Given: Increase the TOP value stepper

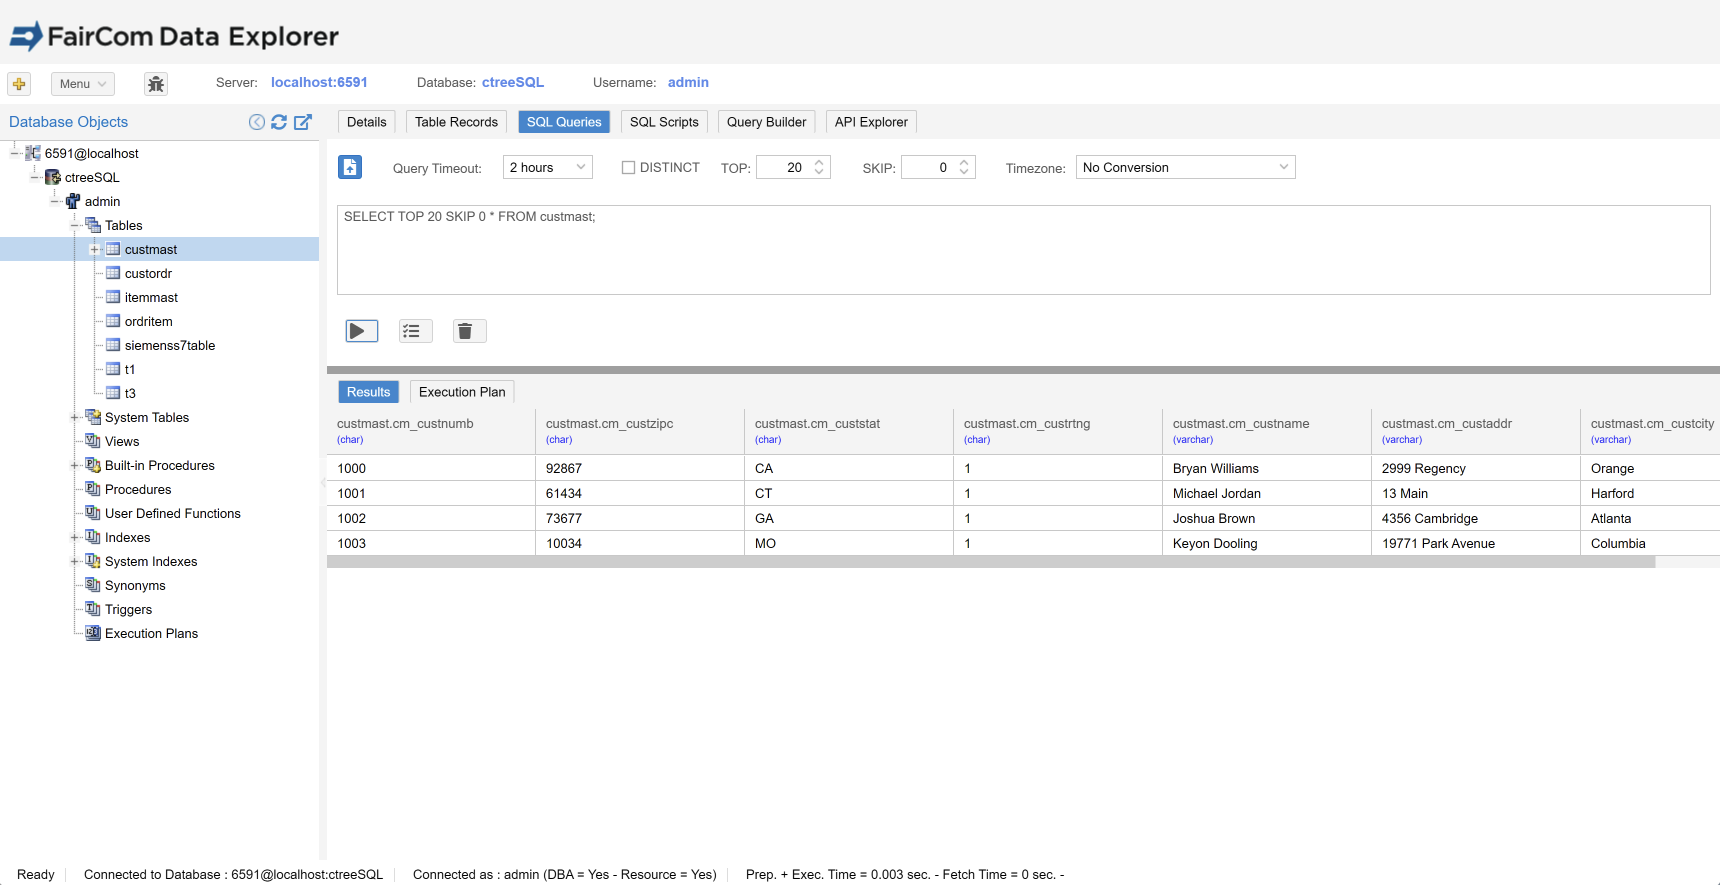Looking at the screenshot, I should [x=819, y=162].
